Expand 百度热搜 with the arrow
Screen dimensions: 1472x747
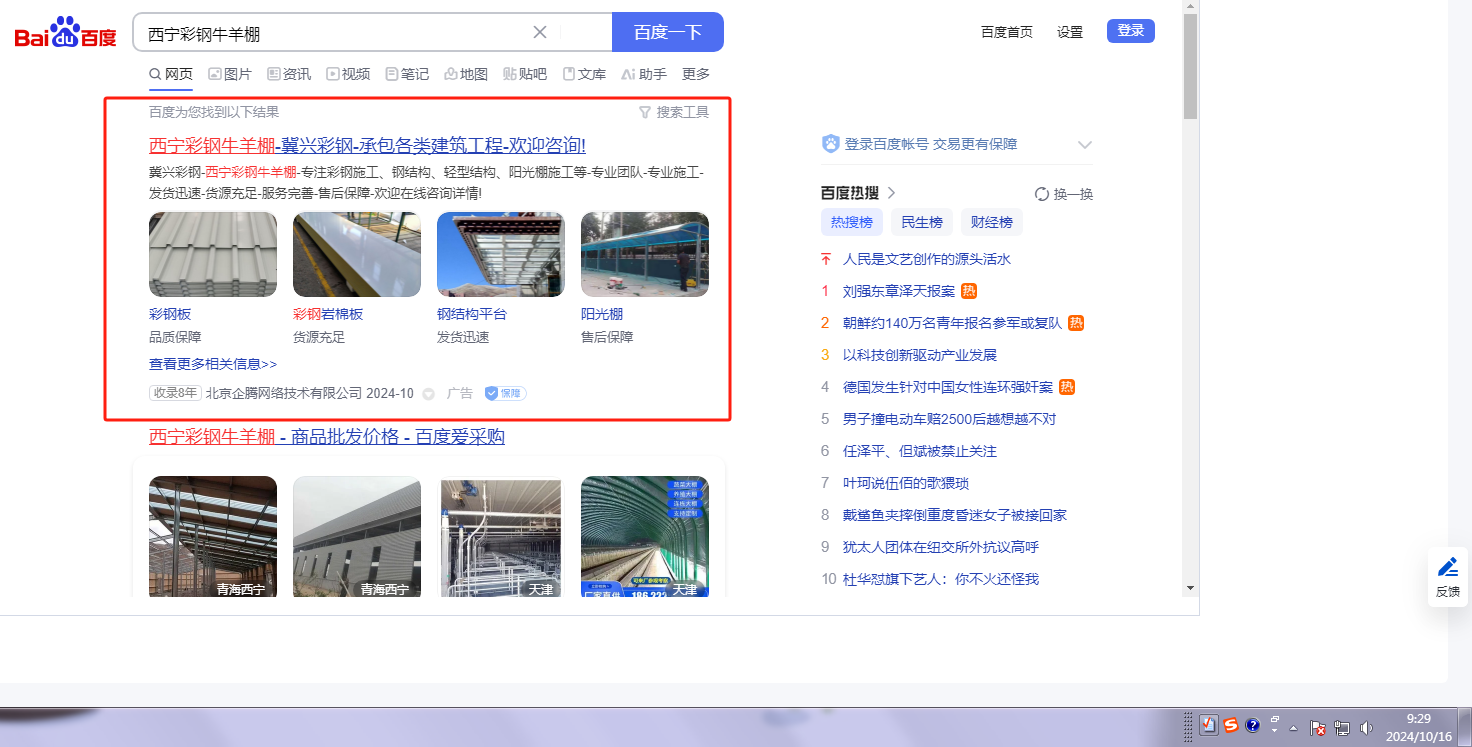(x=891, y=193)
